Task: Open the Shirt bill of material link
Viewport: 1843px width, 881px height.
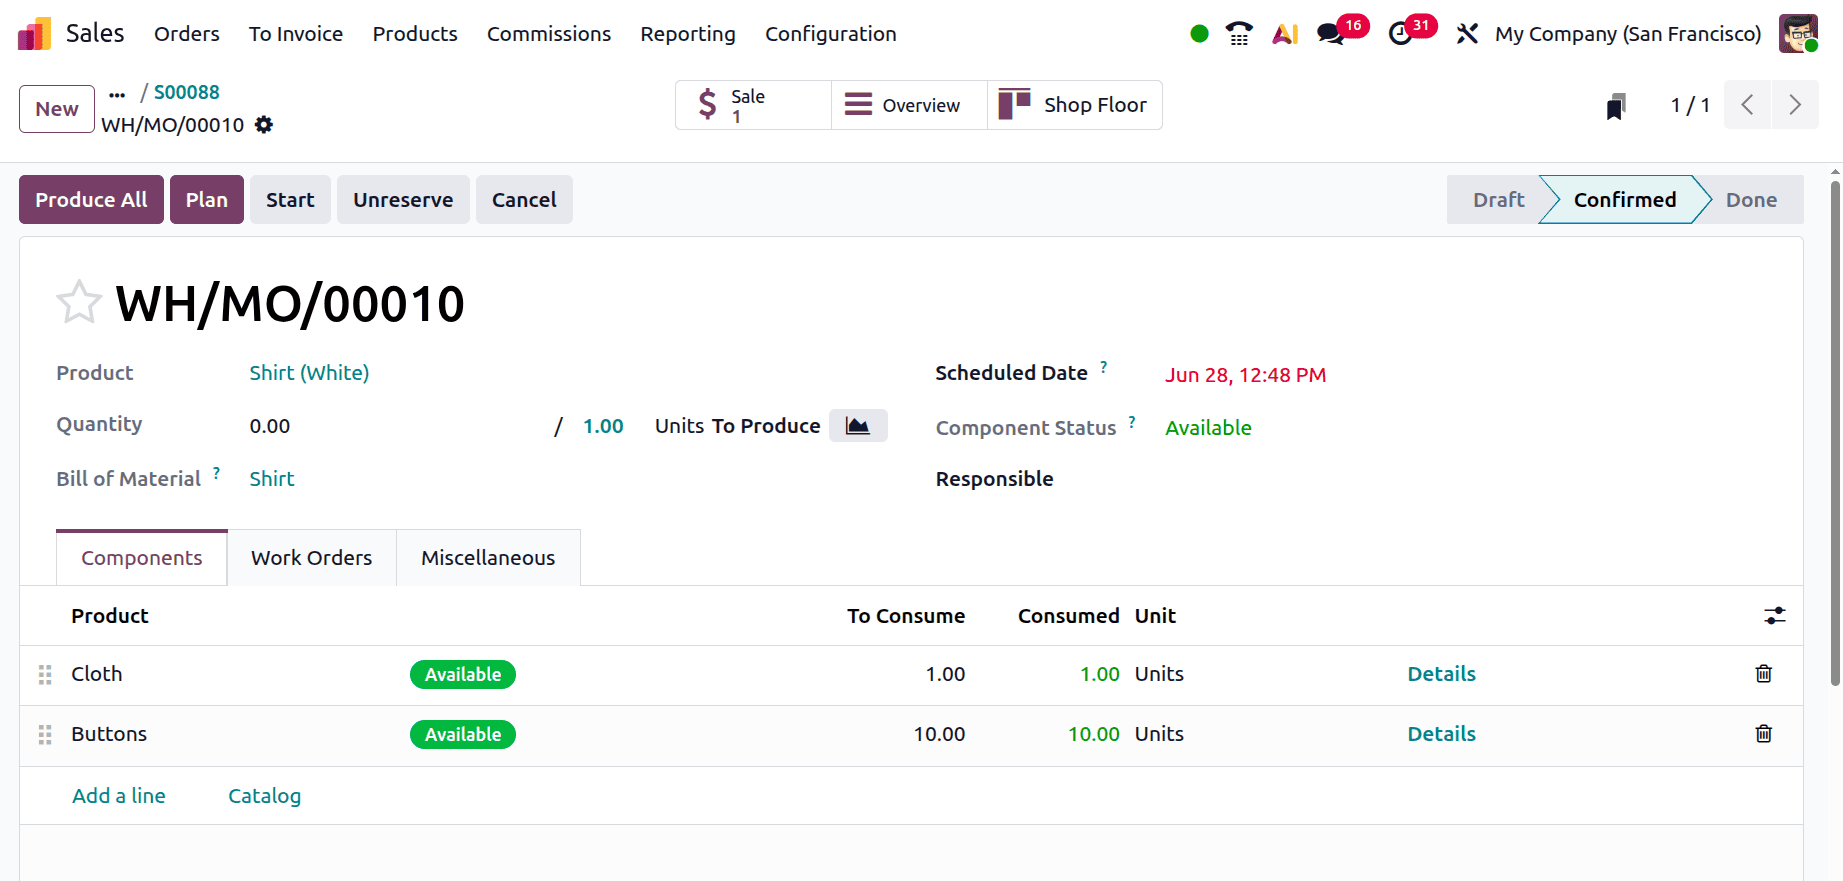Action: click(x=272, y=479)
